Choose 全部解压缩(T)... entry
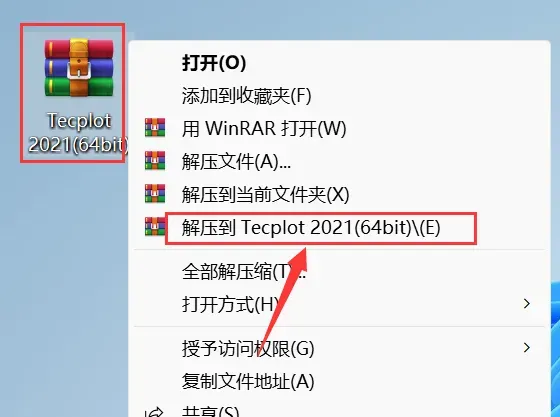Viewport: 560px width, 417px height. [244, 272]
